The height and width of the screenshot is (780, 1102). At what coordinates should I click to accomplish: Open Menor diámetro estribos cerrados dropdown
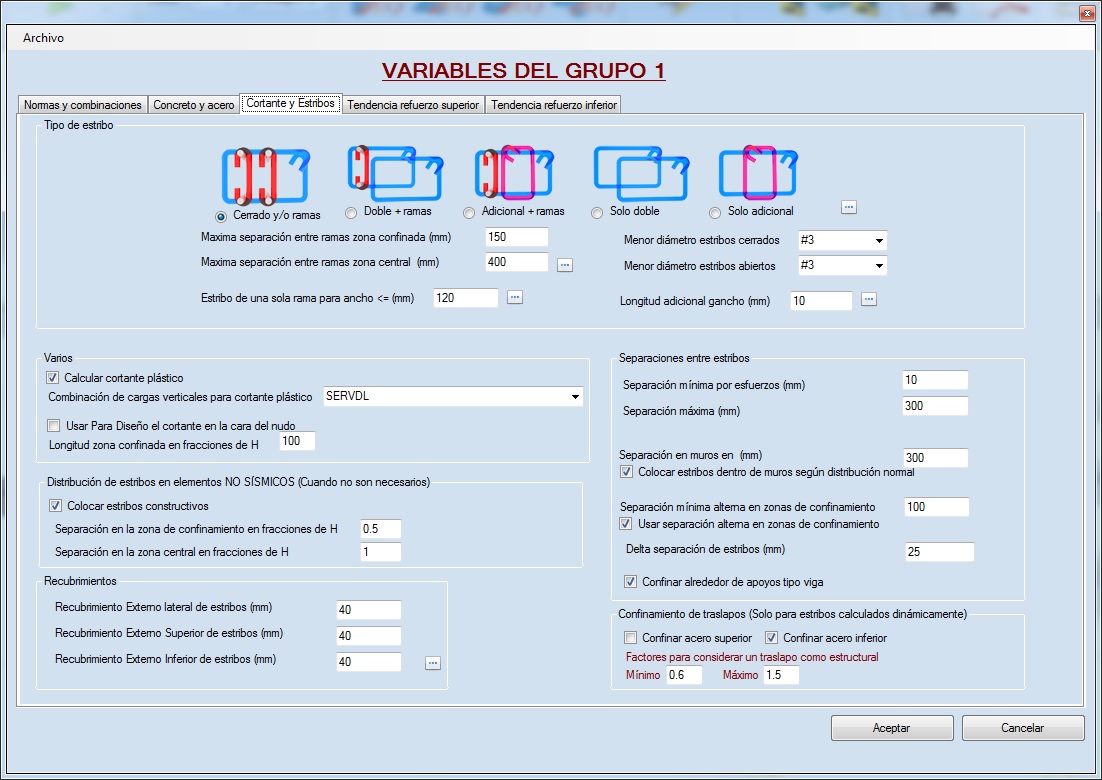(x=841, y=241)
